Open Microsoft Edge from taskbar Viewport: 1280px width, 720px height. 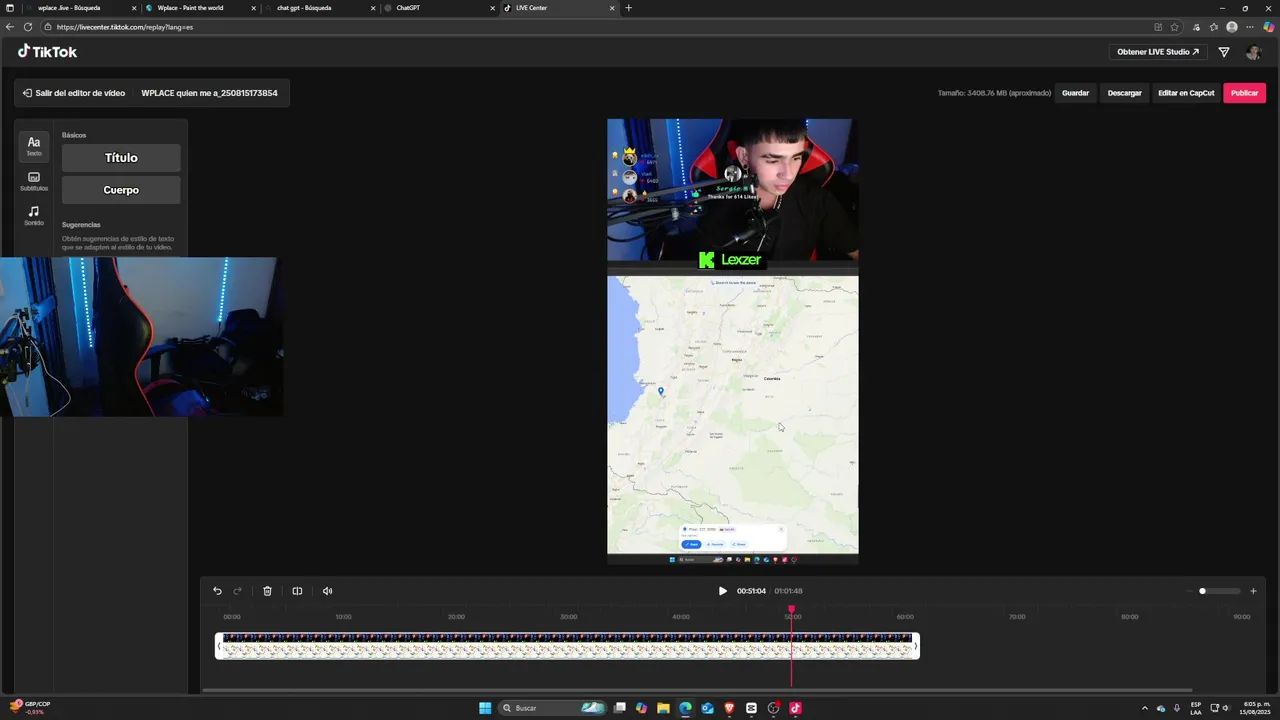tap(685, 708)
